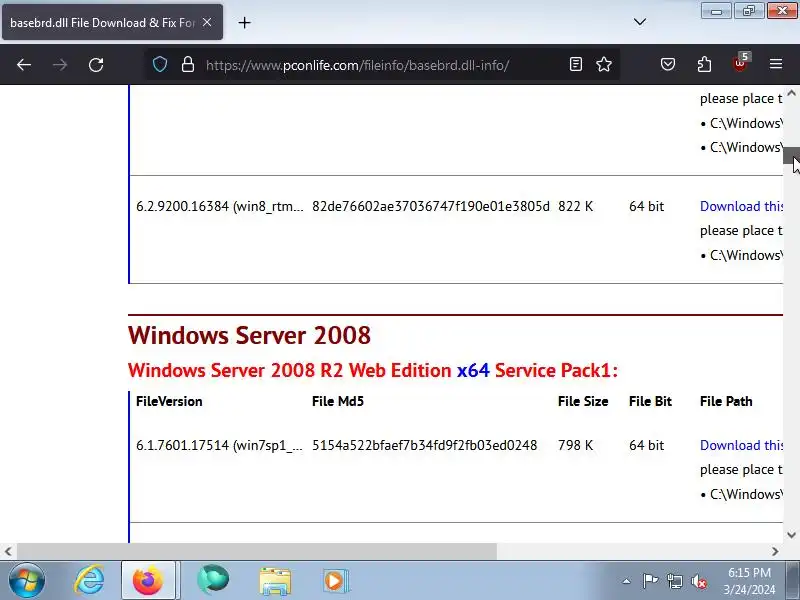Click the vertical scrollbar up arrow

click(x=791, y=93)
